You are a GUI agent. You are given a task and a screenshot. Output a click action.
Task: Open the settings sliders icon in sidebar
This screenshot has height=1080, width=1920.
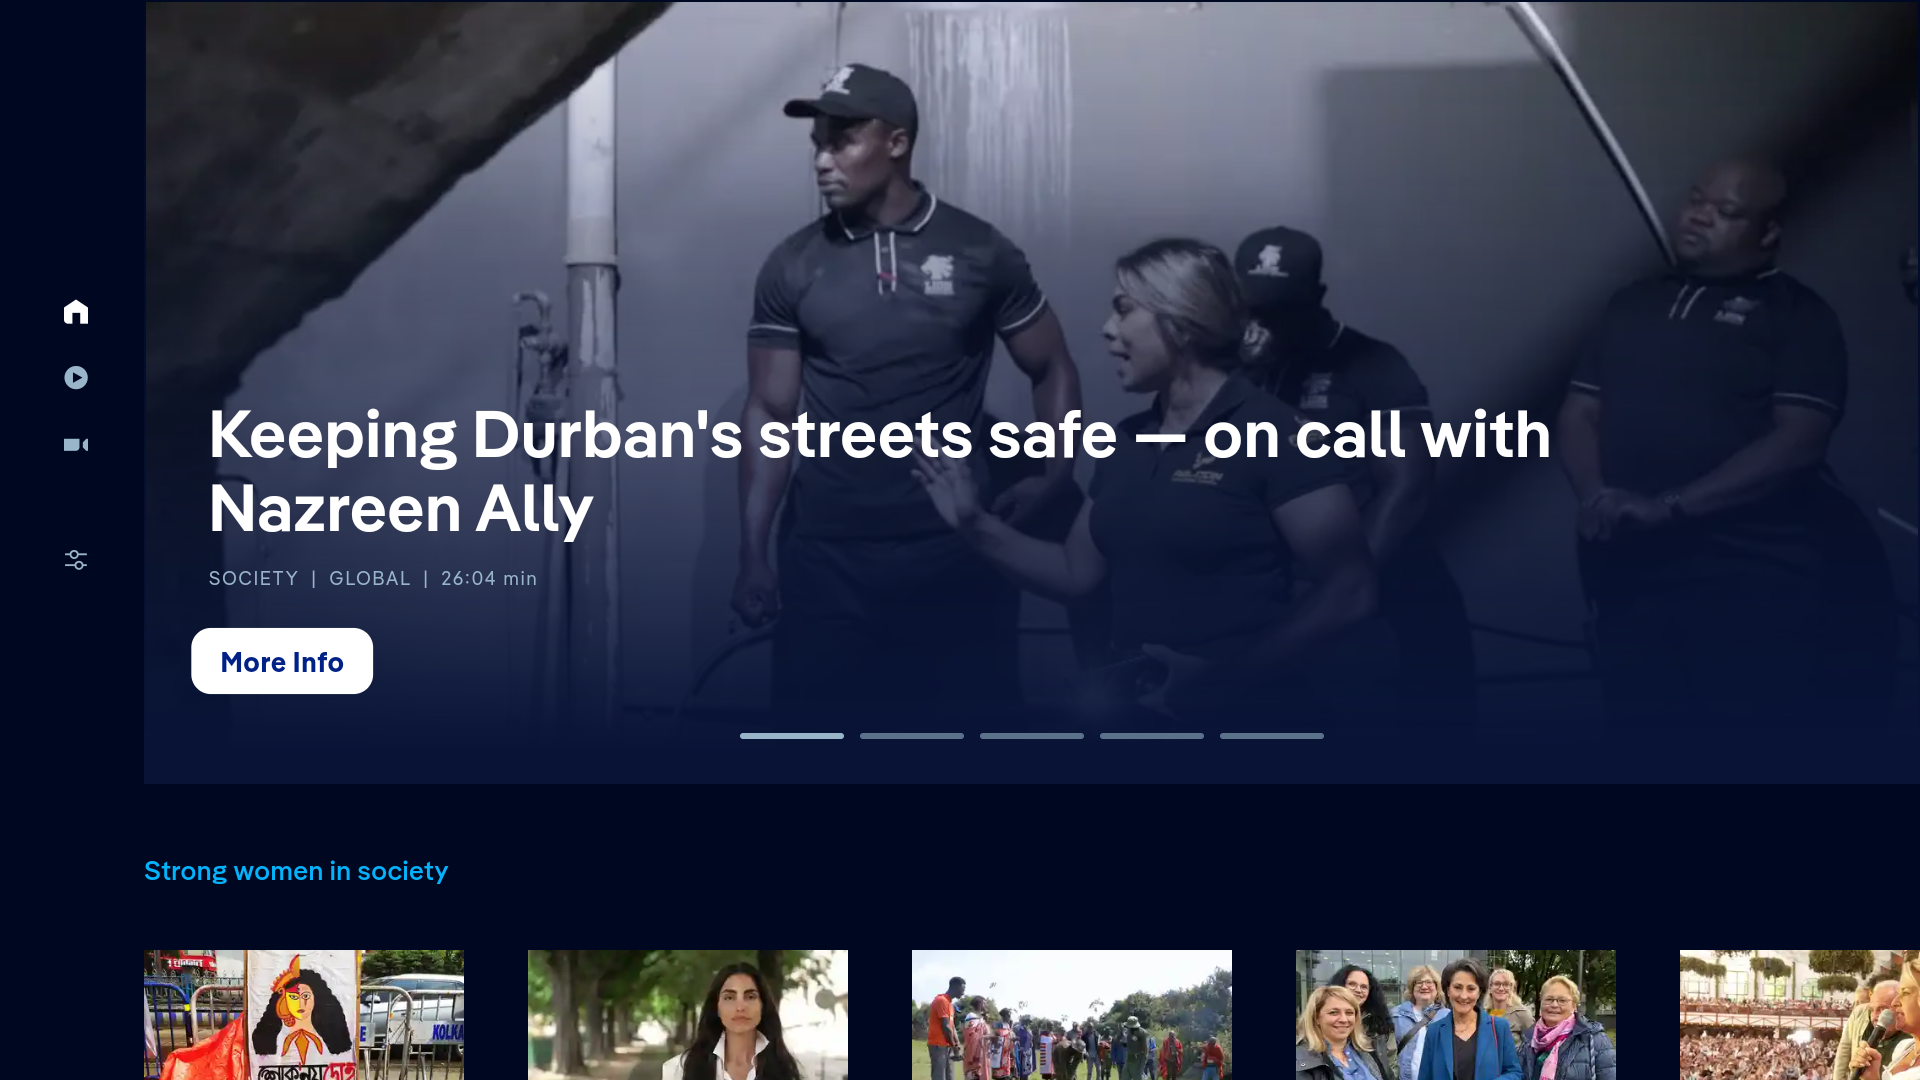click(76, 560)
